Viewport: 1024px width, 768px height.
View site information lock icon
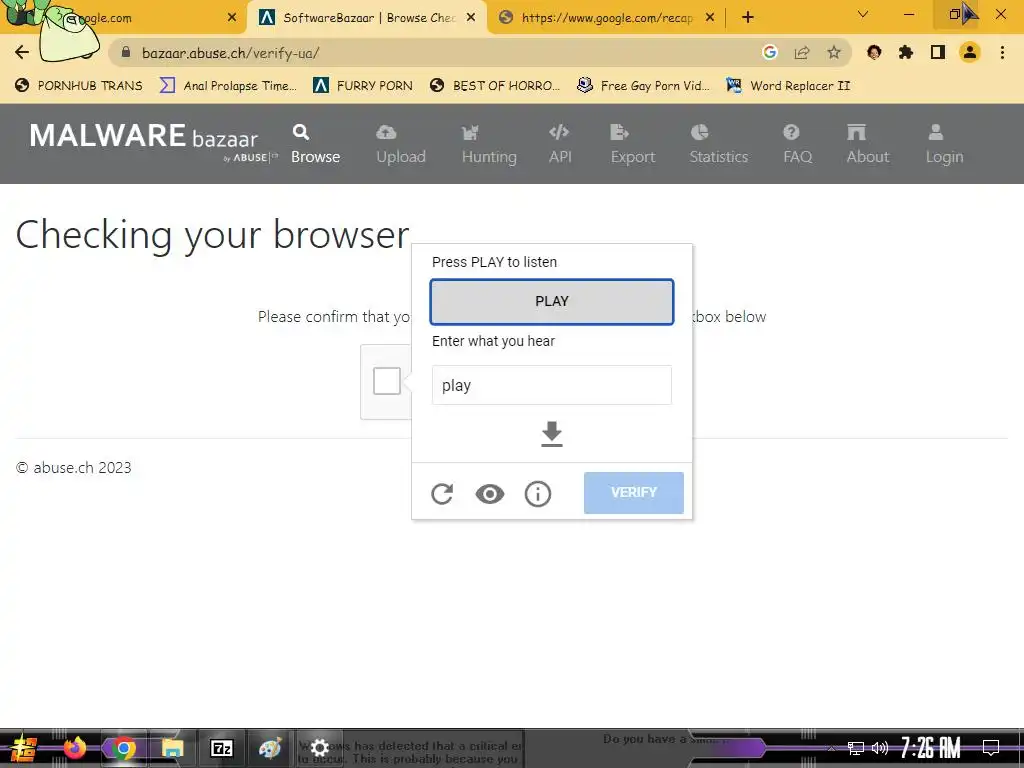pos(126,52)
